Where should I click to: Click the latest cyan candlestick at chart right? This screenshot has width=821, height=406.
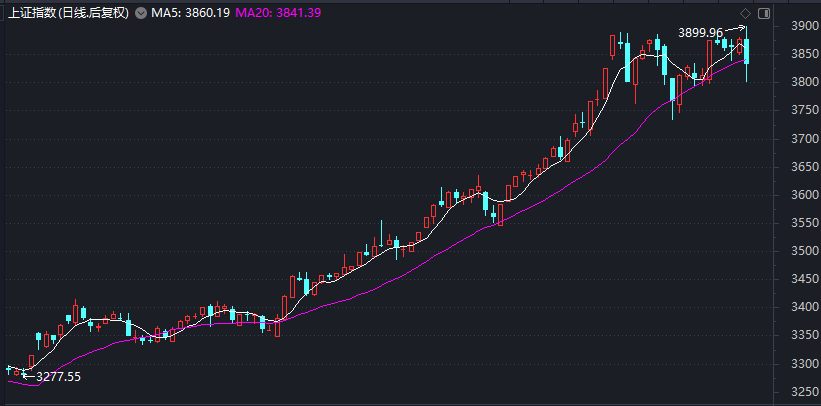[x=747, y=51]
